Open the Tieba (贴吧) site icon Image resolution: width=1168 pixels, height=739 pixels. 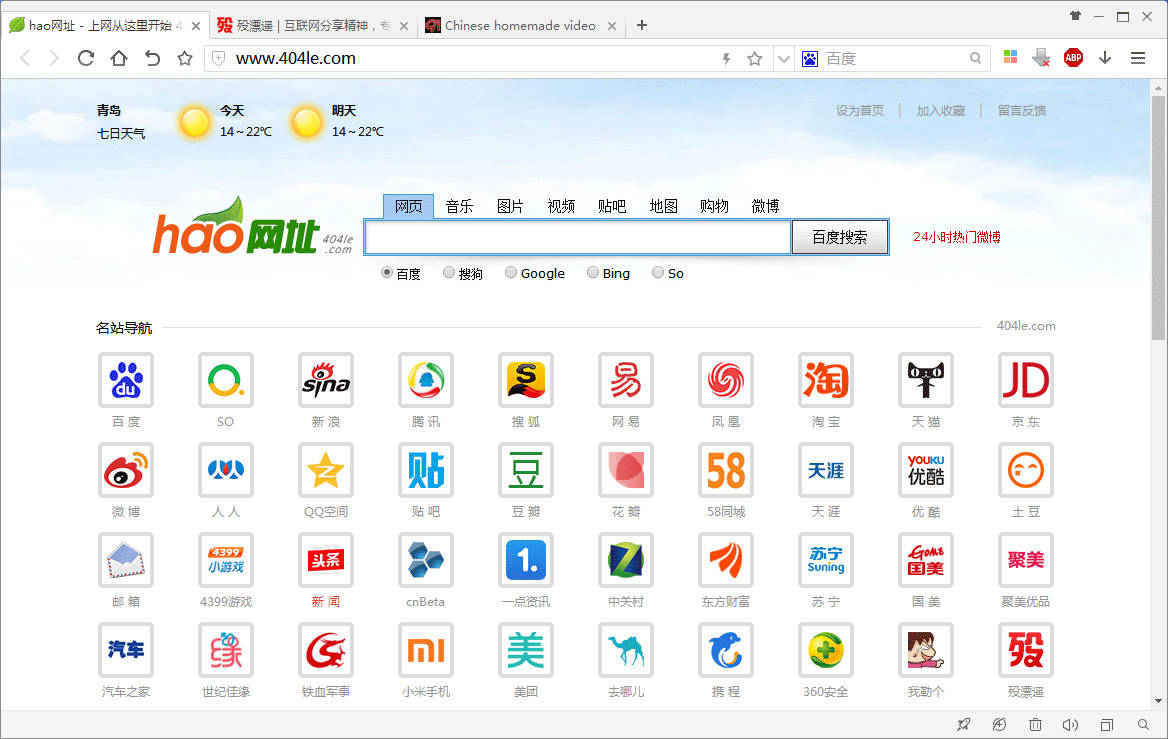tap(425, 470)
